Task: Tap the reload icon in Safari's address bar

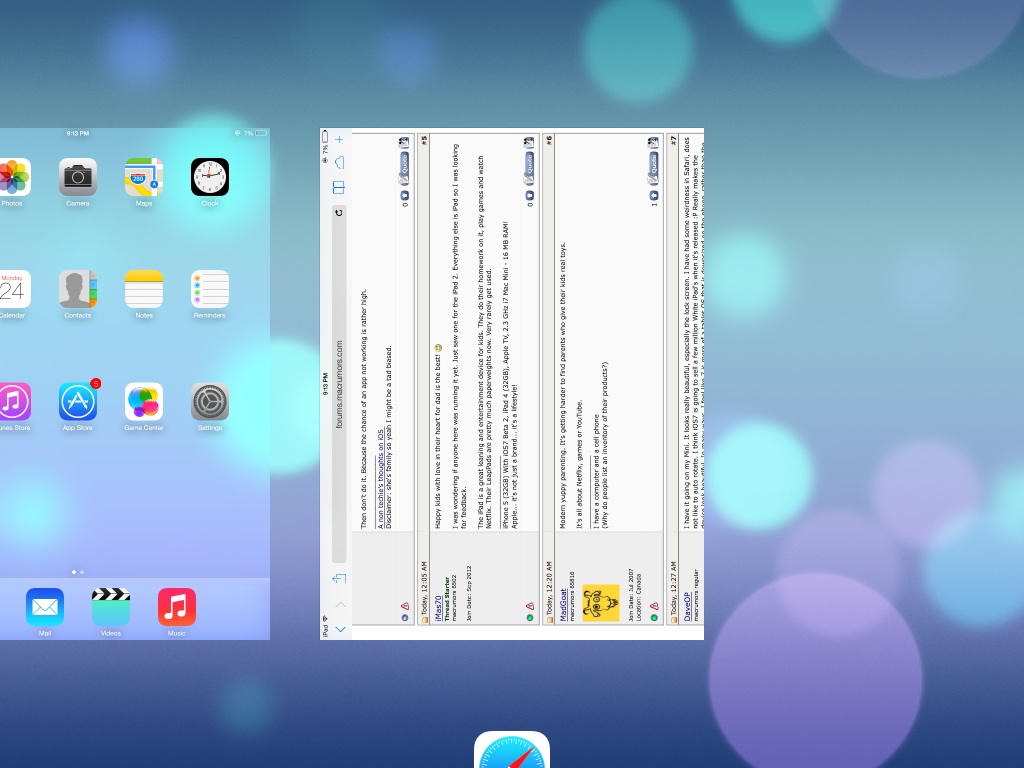Action: point(338,213)
